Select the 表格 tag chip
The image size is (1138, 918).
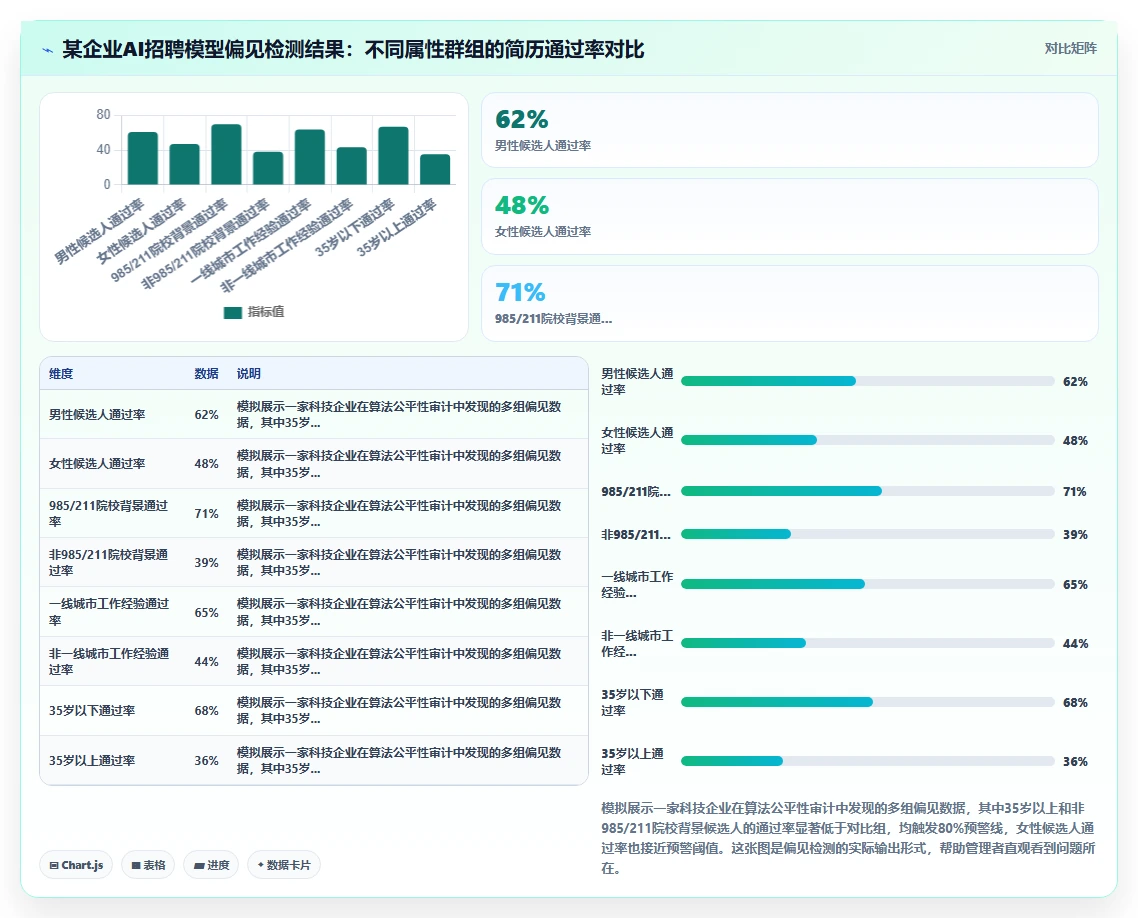tap(148, 865)
